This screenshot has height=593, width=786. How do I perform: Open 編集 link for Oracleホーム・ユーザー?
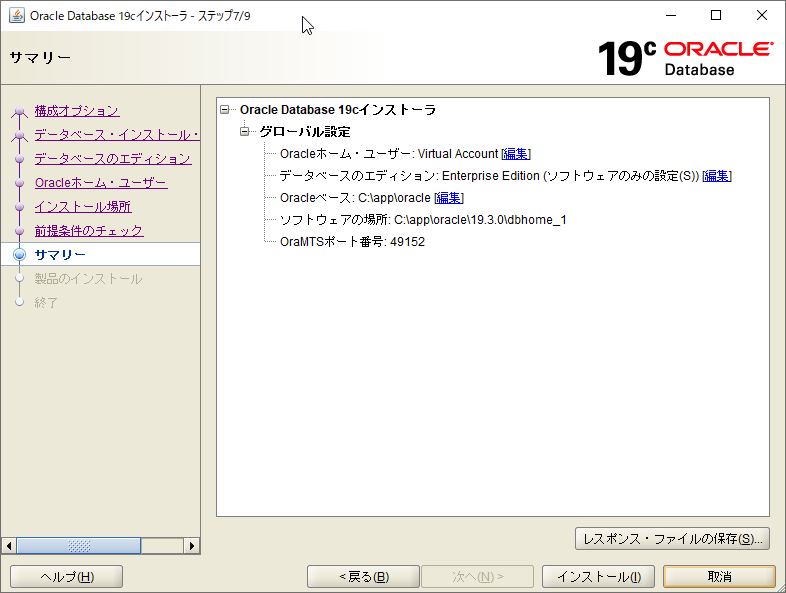516,154
